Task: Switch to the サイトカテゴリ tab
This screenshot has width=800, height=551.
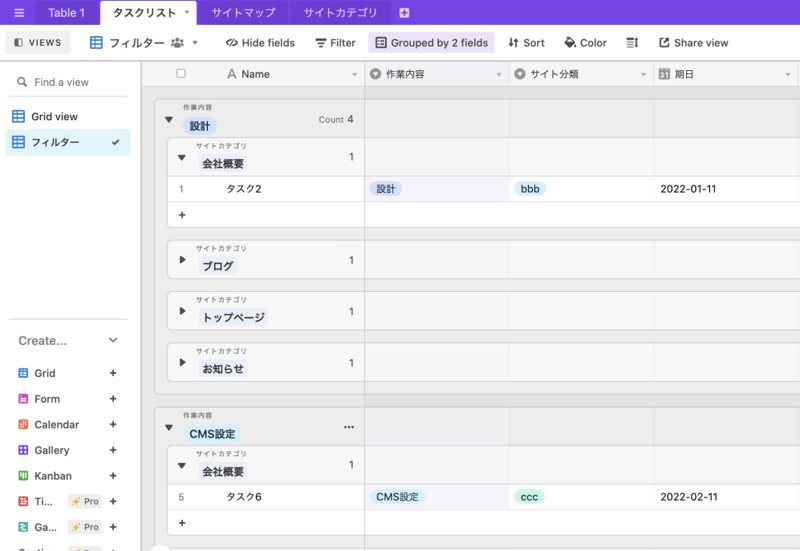Action: (x=340, y=13)
